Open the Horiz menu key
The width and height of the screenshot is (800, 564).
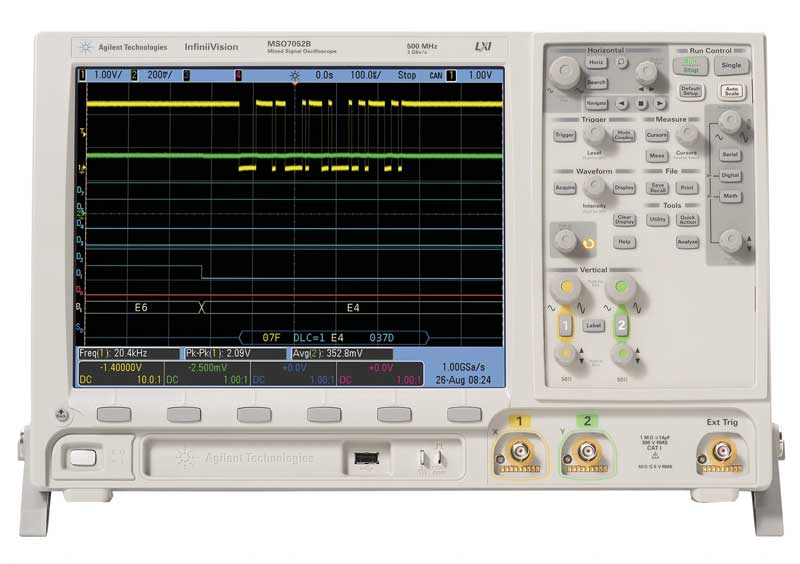point(596,63)
